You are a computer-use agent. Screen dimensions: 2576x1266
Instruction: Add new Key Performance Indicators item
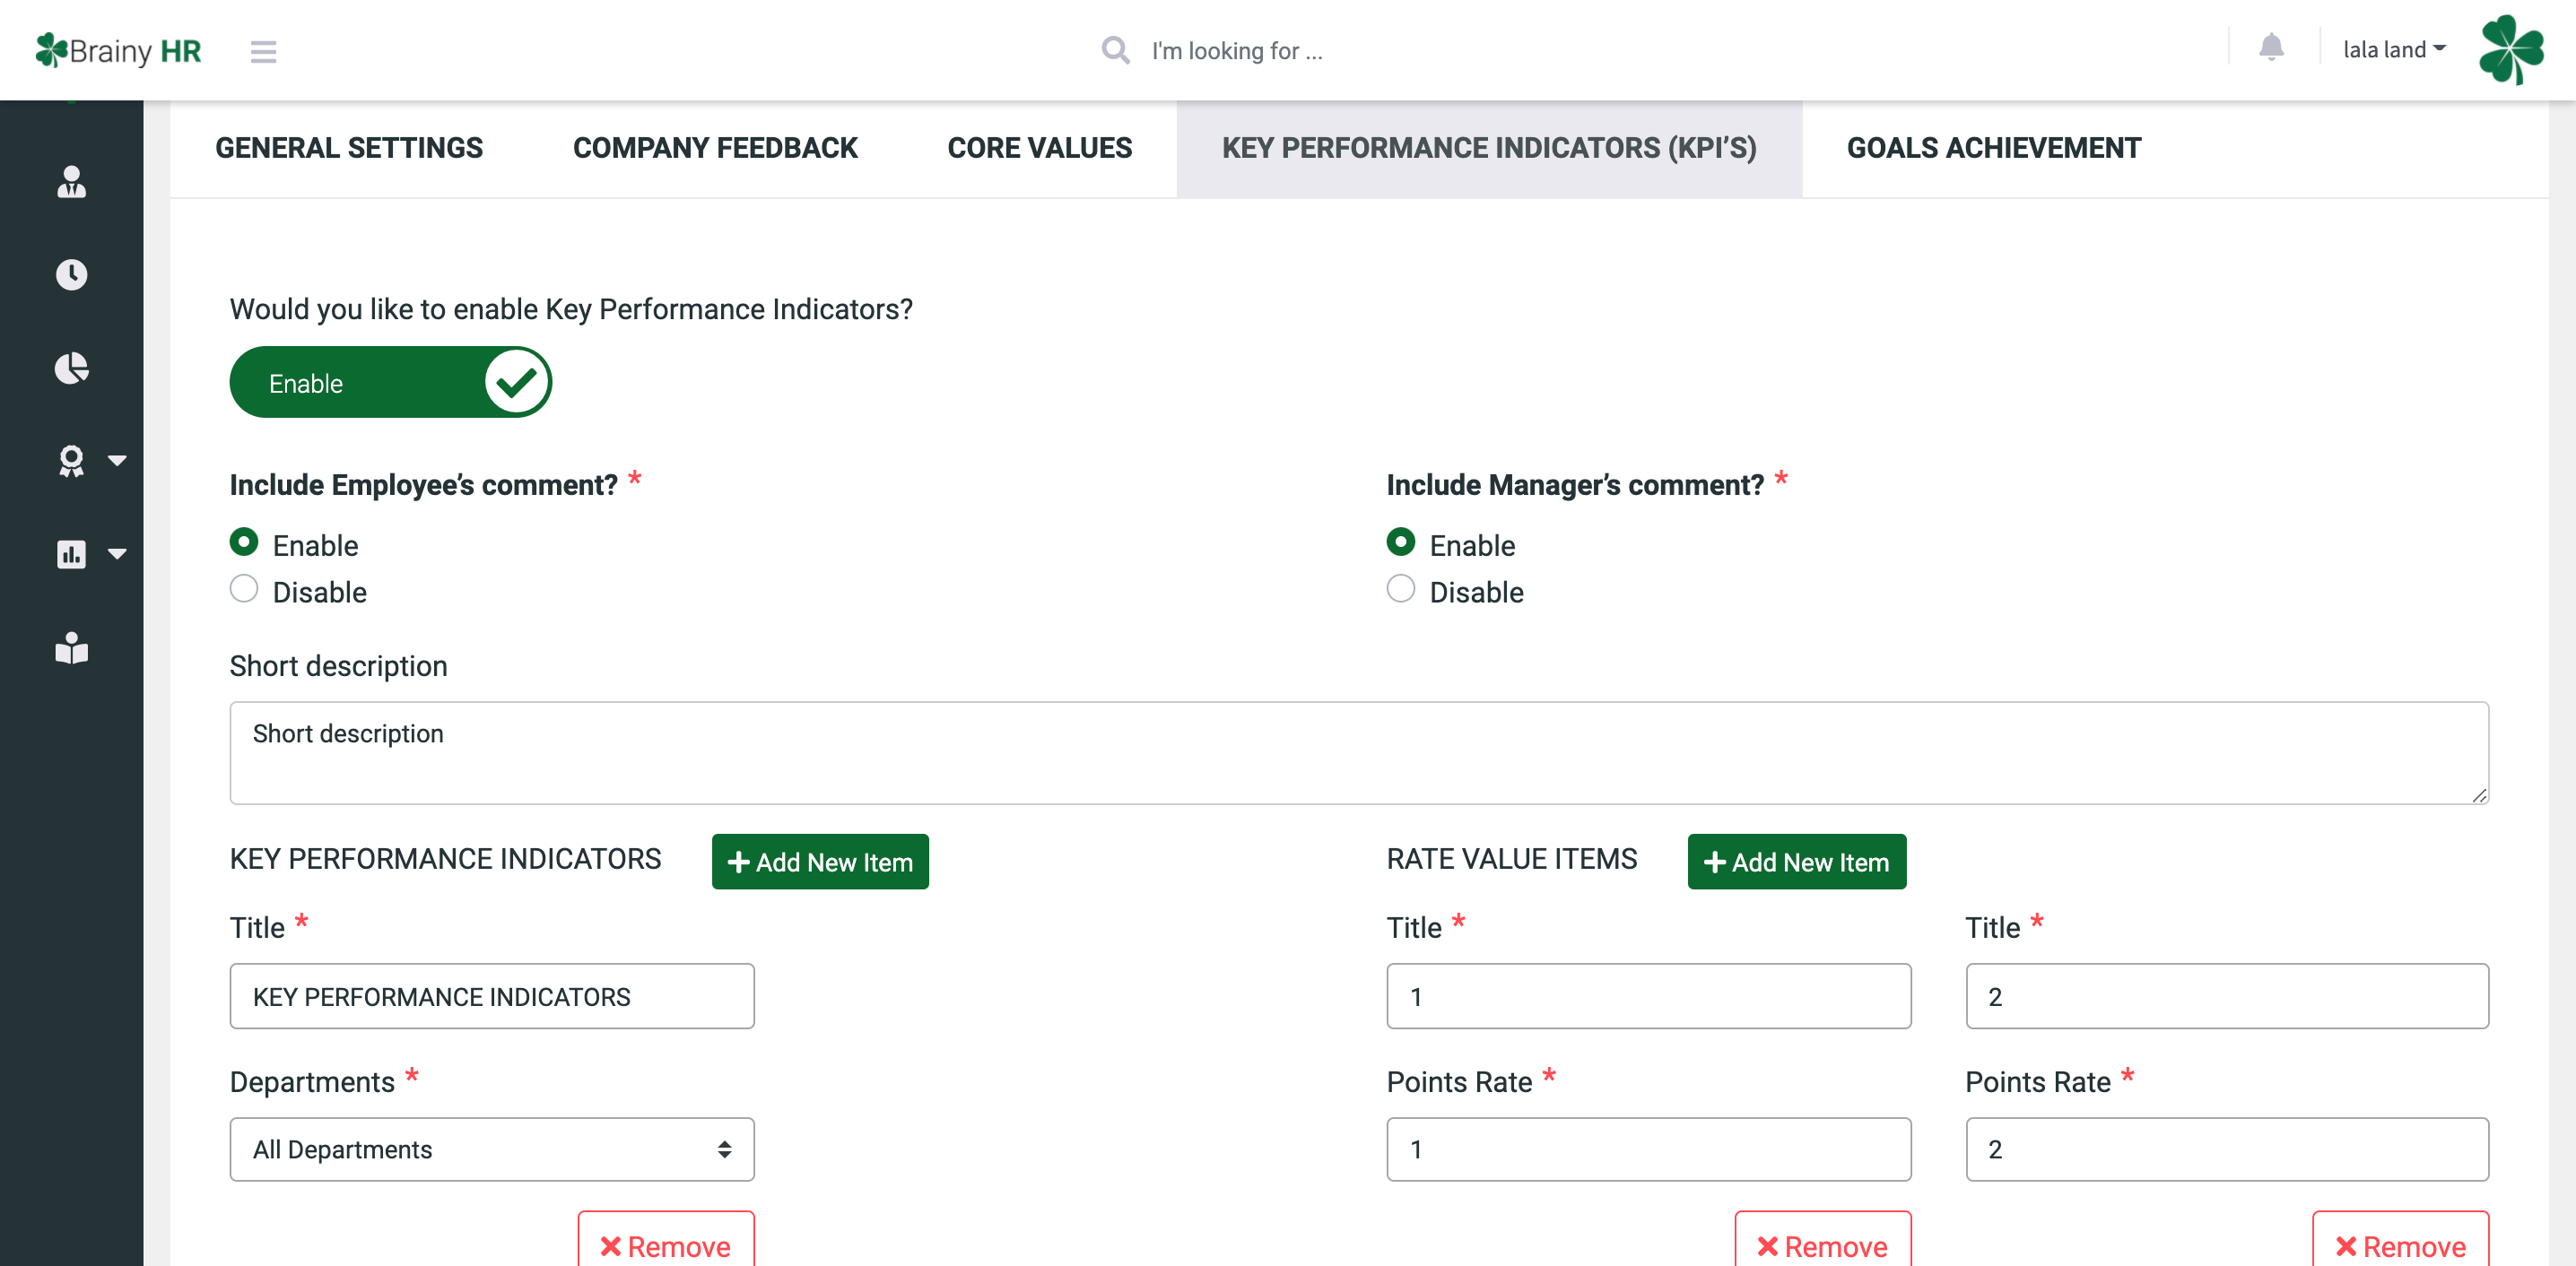pos(820,862)
